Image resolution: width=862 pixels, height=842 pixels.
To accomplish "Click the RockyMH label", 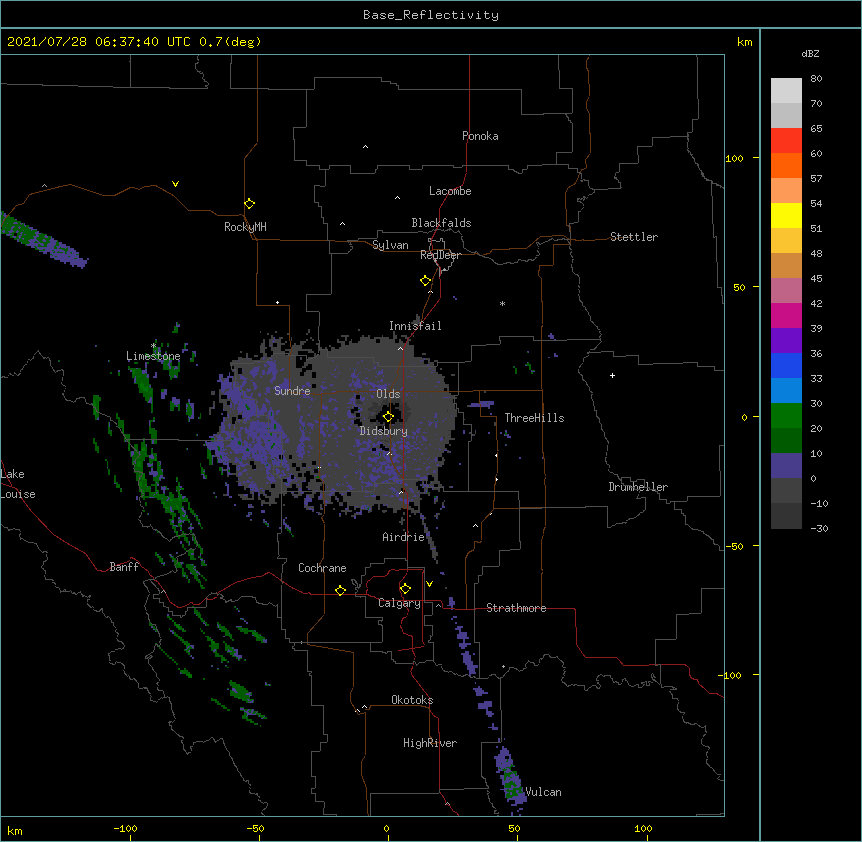I will 245,226.
